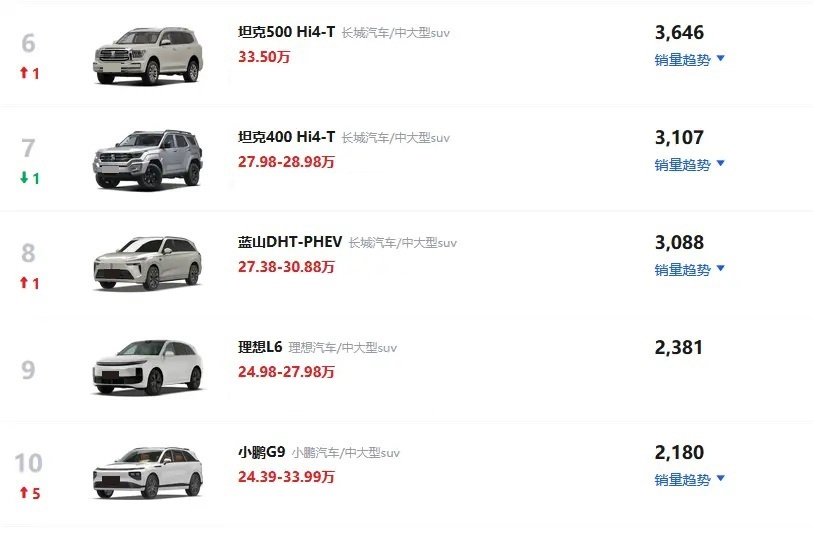813x533 pixels.
Task: Open the 蓝山DHT-PHEV car thumbnail
Action: [x=148, y=263]
